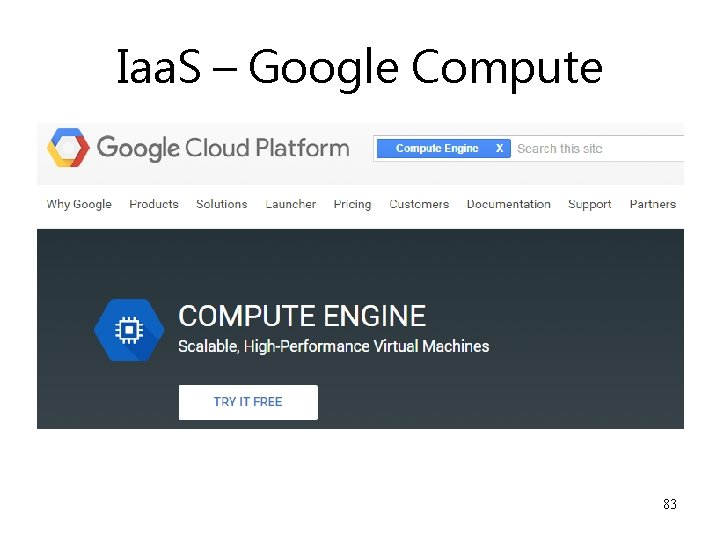Image resolution: width=720 pixels, height=540 pixels.
Task: Click the Google Cloud Platform wordmark
Action: click(223, 148)
